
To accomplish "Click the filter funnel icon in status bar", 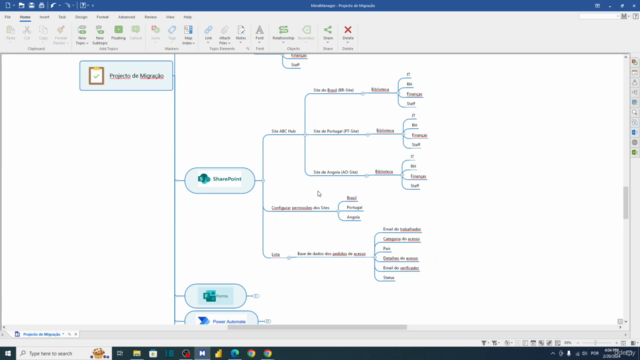I will [x=484, y=343].
